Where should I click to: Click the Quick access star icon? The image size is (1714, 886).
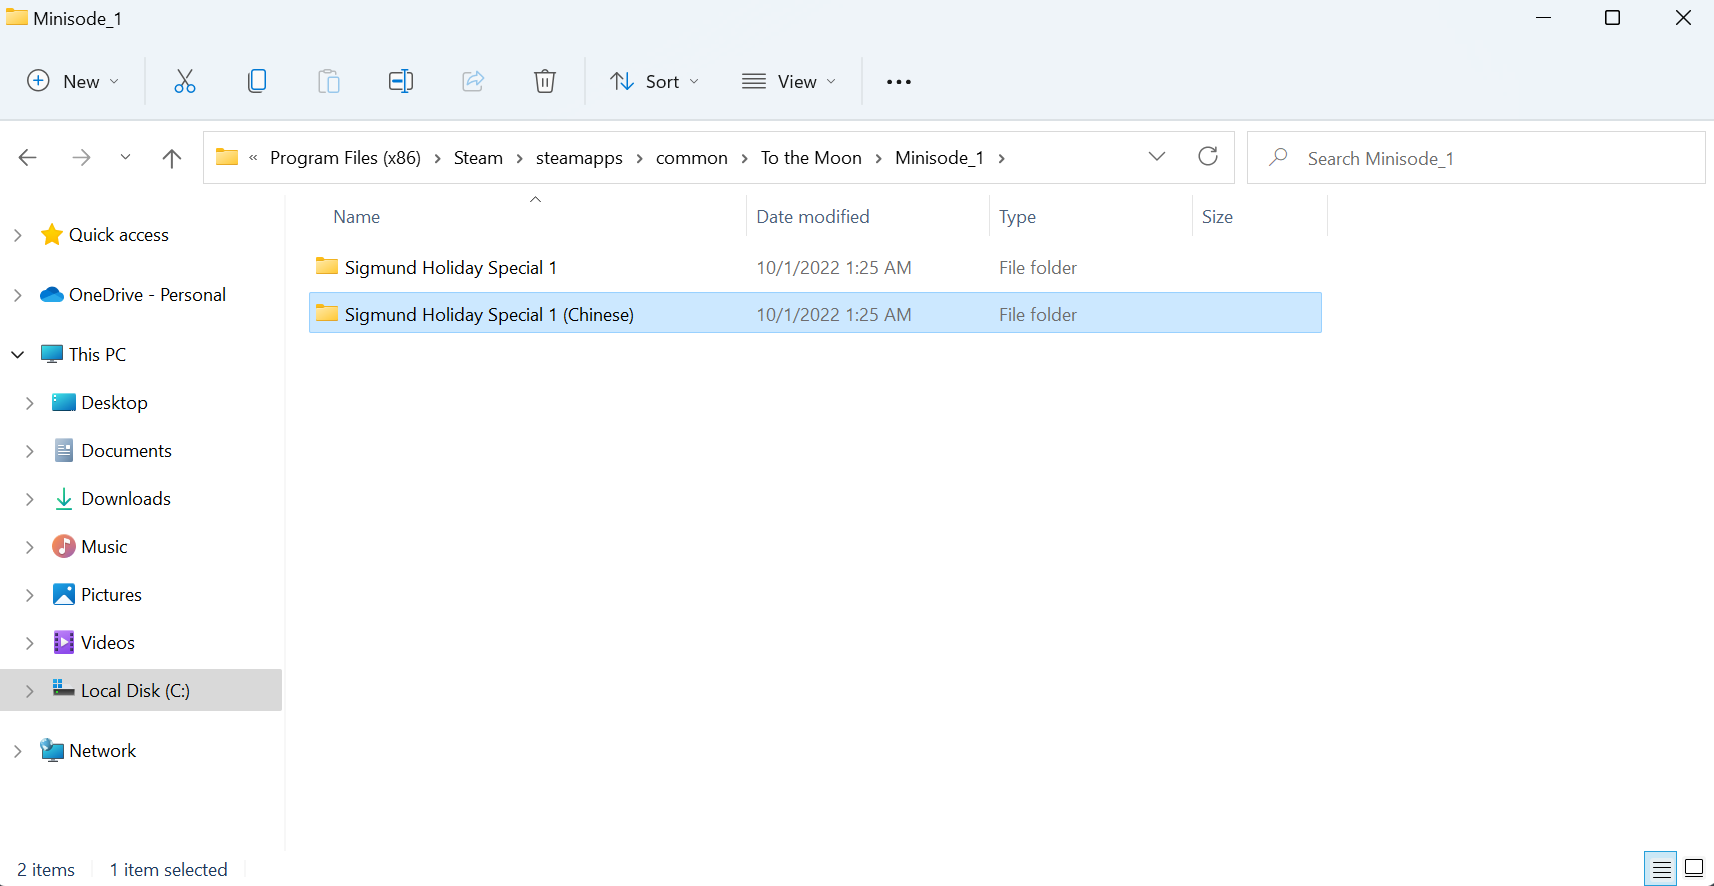click(52, 235)
